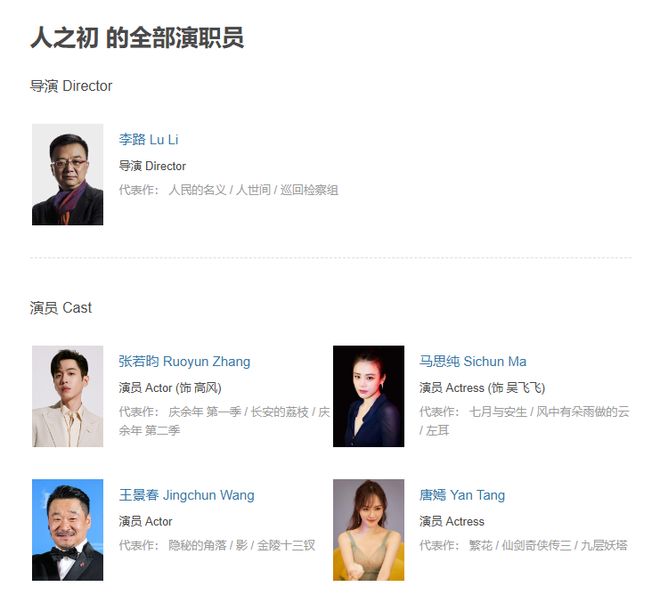Open 长安的荔枝 in Ruoyun Zhang's works
This screenshot has width=660, height=595.
[280, 412]
